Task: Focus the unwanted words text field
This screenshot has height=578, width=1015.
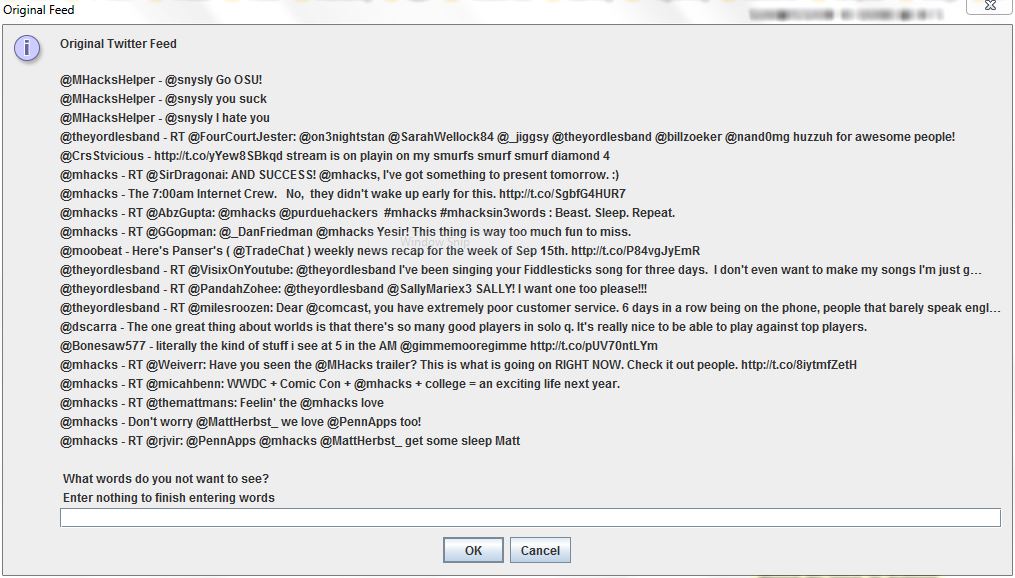Action: pyautogui.click(x=530, y=517)
